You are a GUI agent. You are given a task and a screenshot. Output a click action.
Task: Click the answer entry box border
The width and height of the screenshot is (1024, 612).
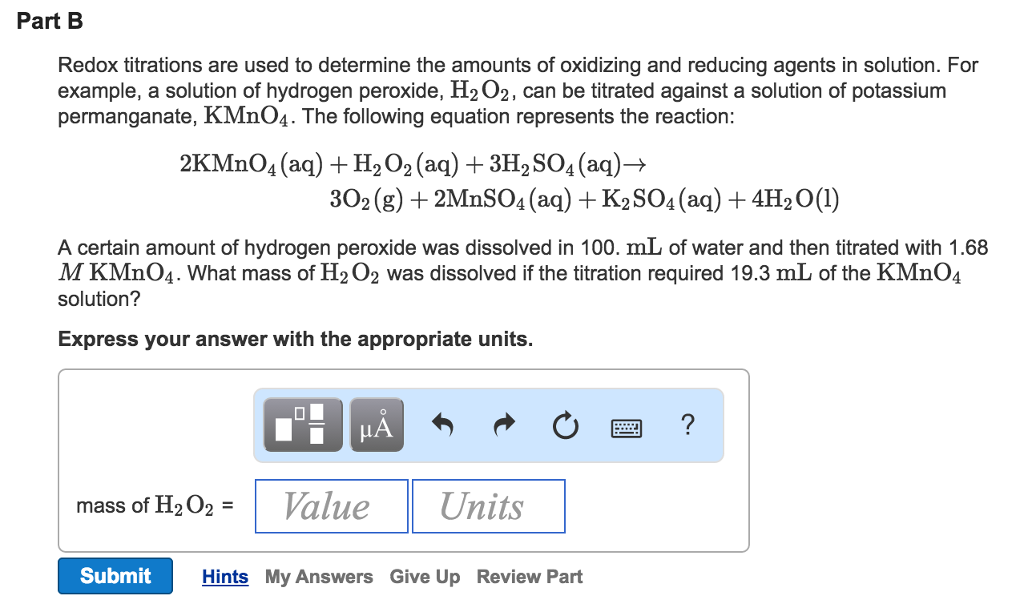[404, 369]
